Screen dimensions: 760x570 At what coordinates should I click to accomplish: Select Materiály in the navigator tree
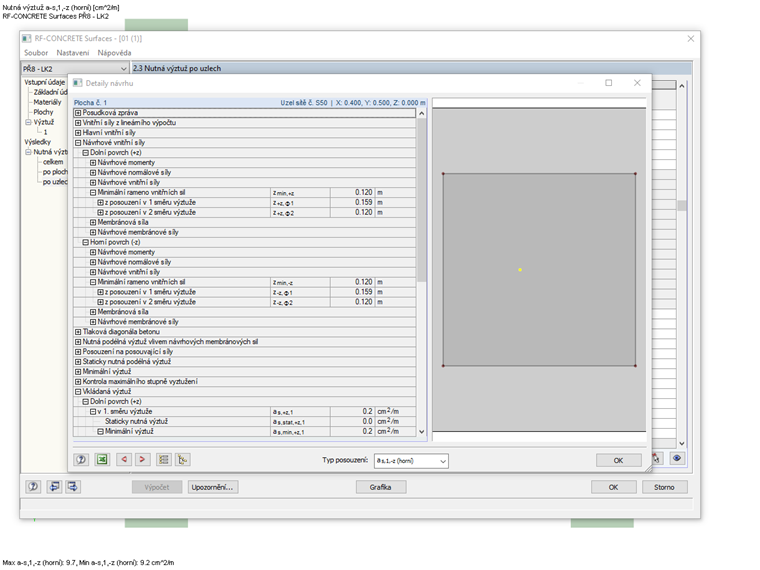point(48,102)
